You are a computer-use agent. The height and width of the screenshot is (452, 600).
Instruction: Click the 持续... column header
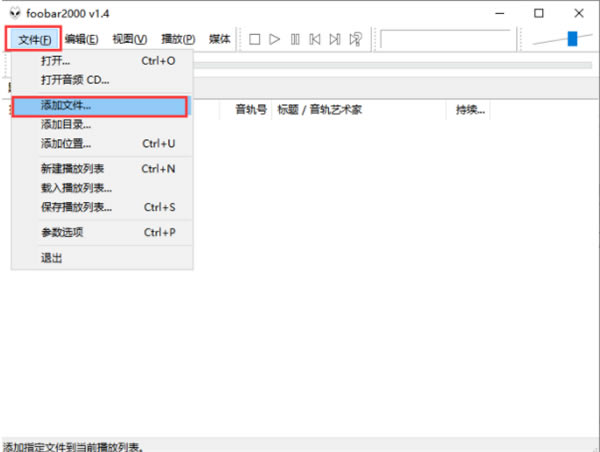pyautogui.click(x=468, y=110)
